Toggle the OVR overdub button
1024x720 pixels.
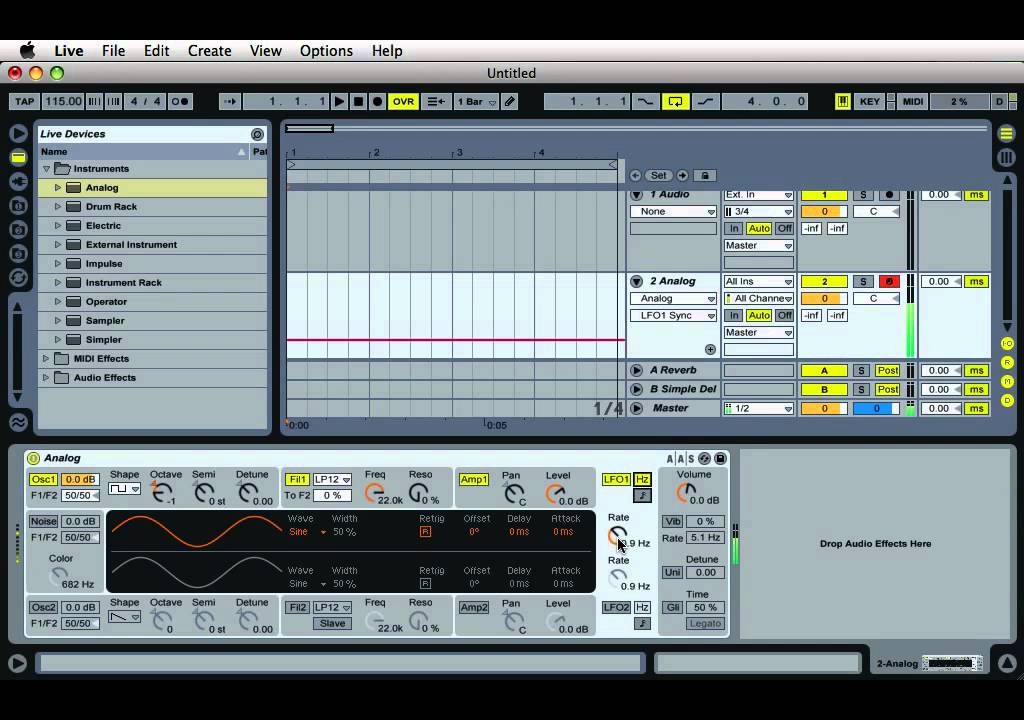point(403,101)
